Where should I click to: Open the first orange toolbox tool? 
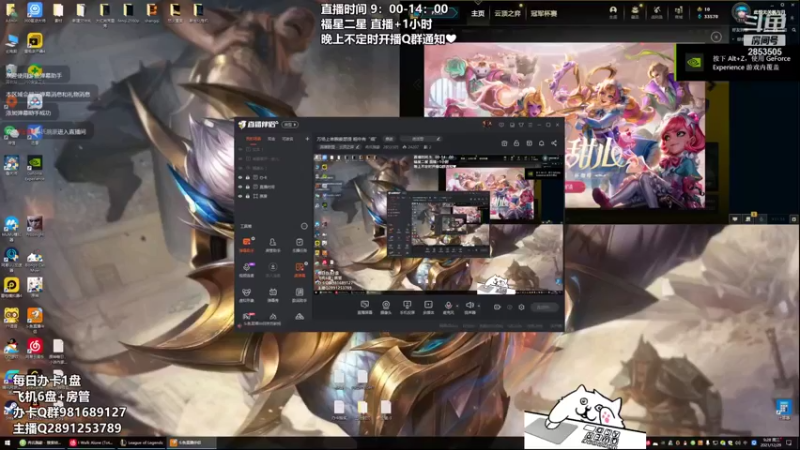[246, 244]
